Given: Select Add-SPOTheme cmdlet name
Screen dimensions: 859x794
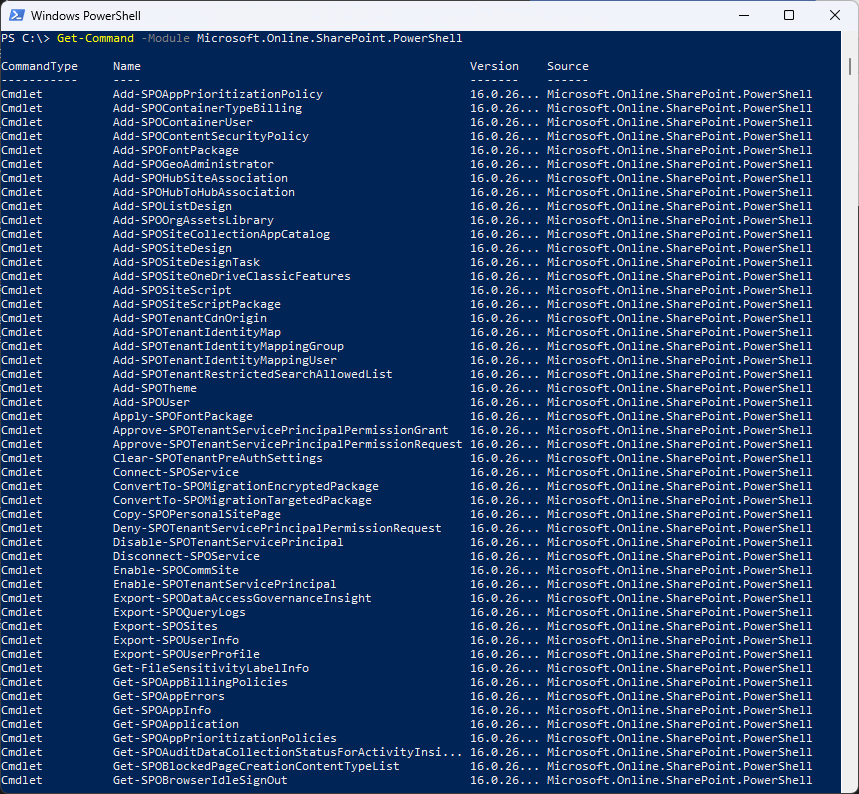Looking at the screenshot, I should click(x=155, y=389).
